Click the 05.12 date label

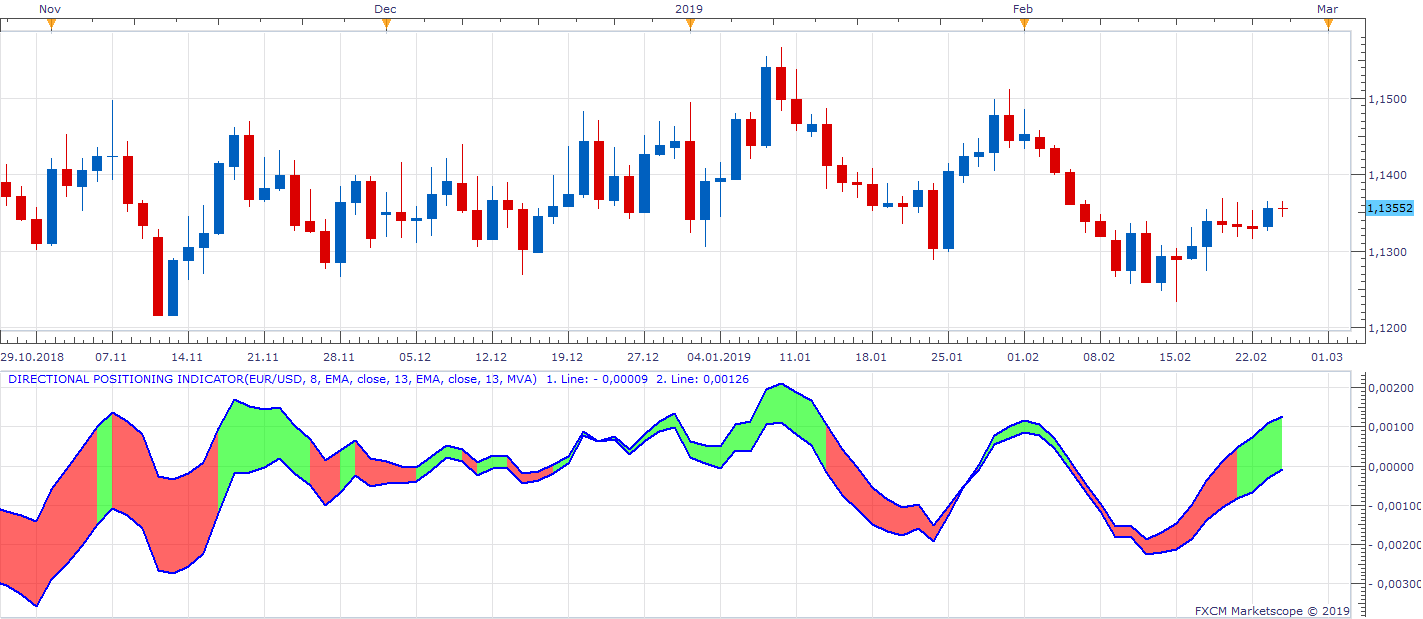tap(415, 357)
